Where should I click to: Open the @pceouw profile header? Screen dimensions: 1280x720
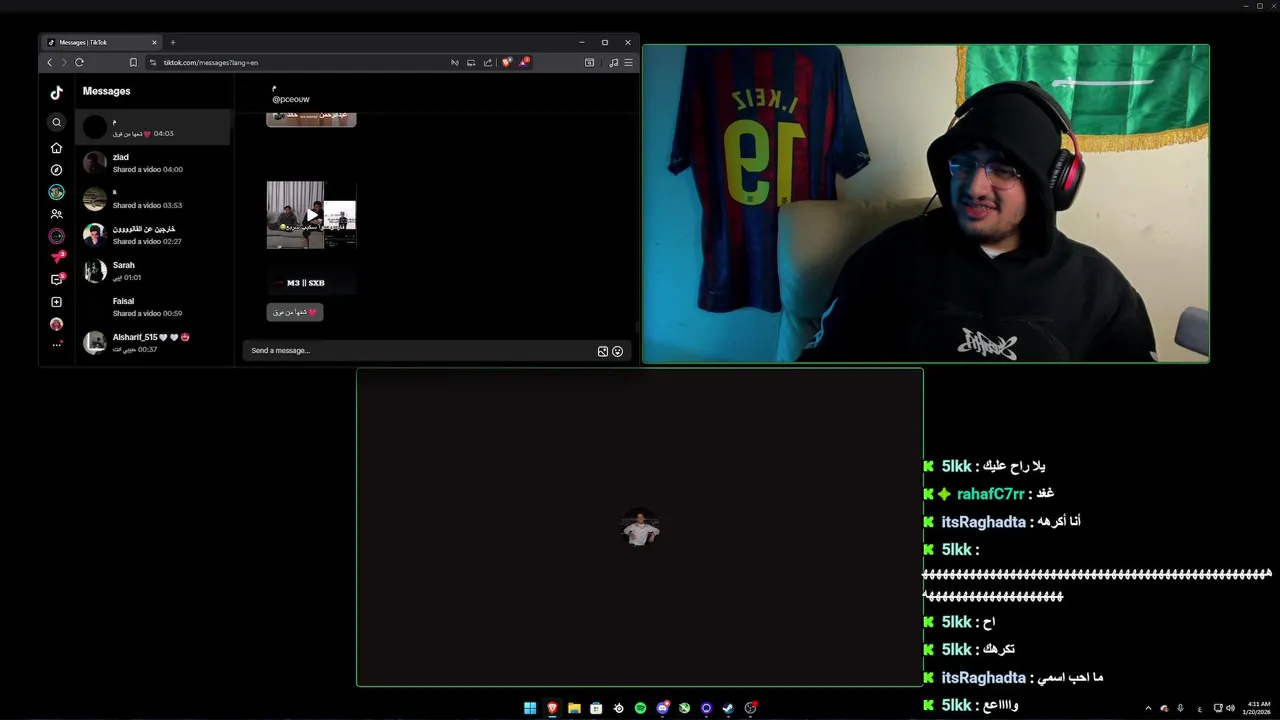click(291, 99)
